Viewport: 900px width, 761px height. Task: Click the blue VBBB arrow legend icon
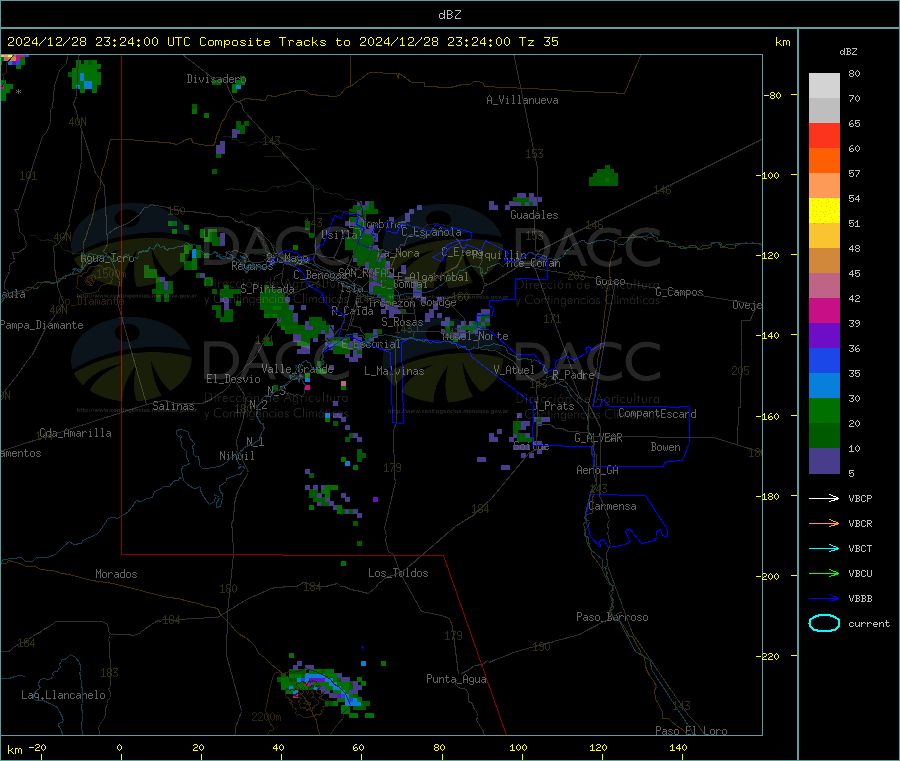tap(824, 599)
